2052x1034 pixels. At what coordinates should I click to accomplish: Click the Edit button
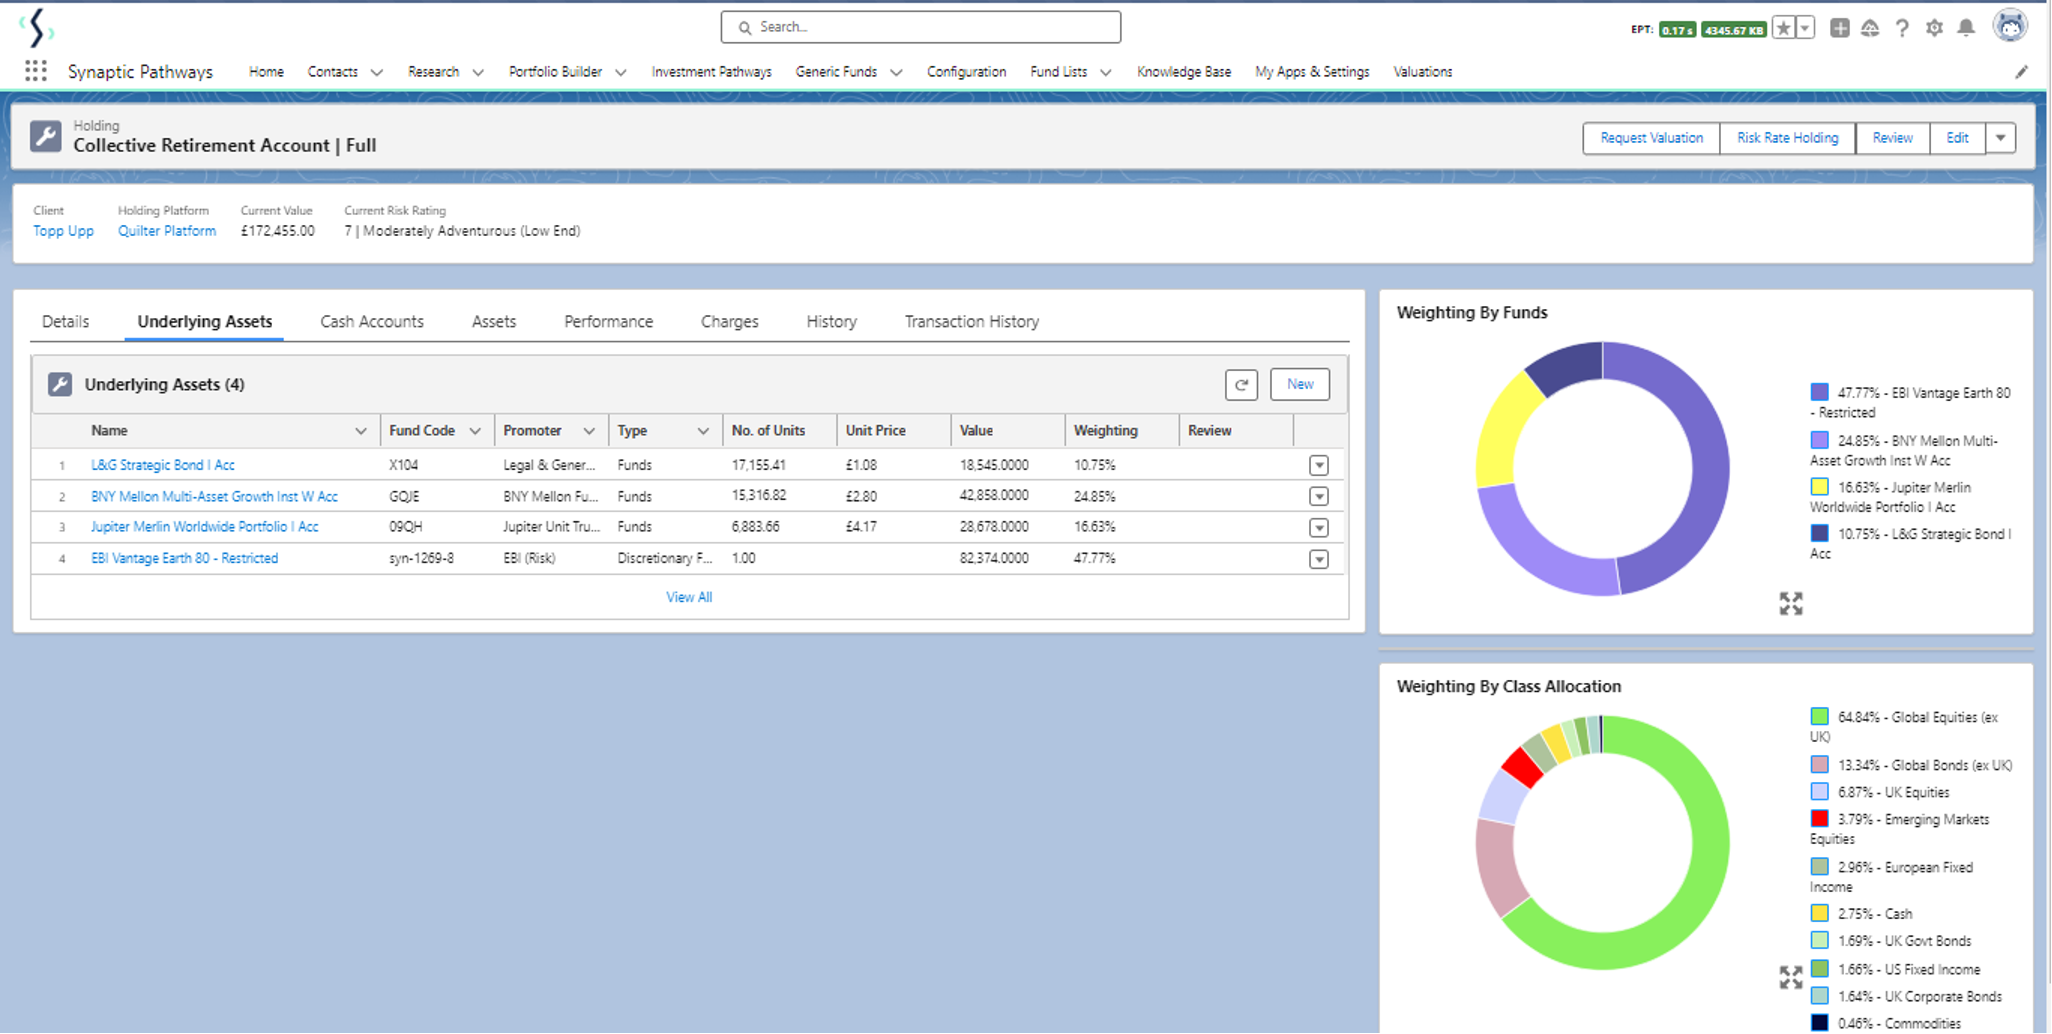[x=1957, y=138]
